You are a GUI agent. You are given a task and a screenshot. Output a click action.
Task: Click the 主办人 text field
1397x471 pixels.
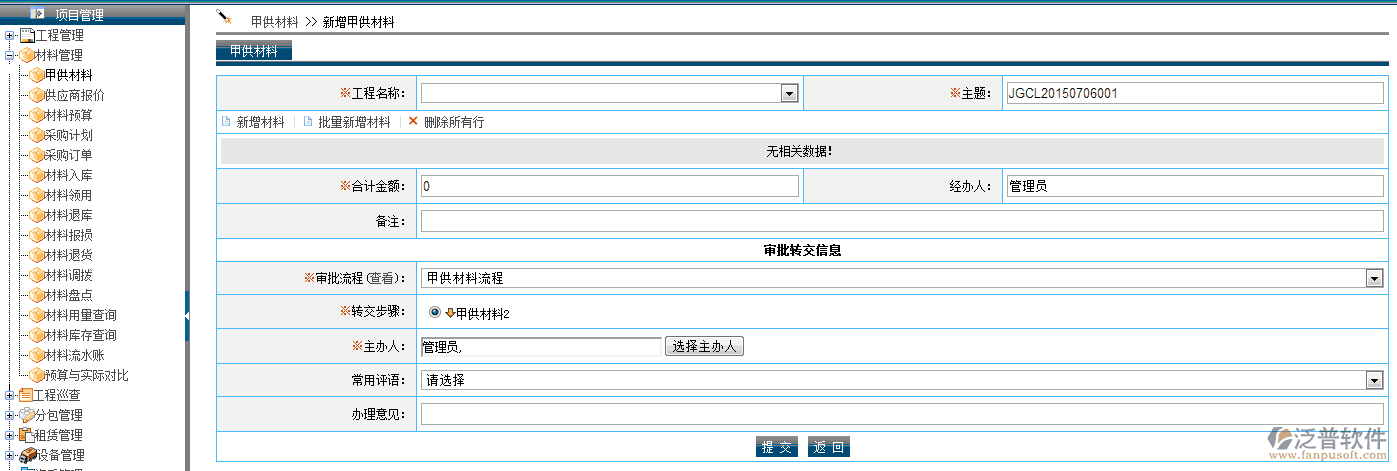[x=541, y=346]
